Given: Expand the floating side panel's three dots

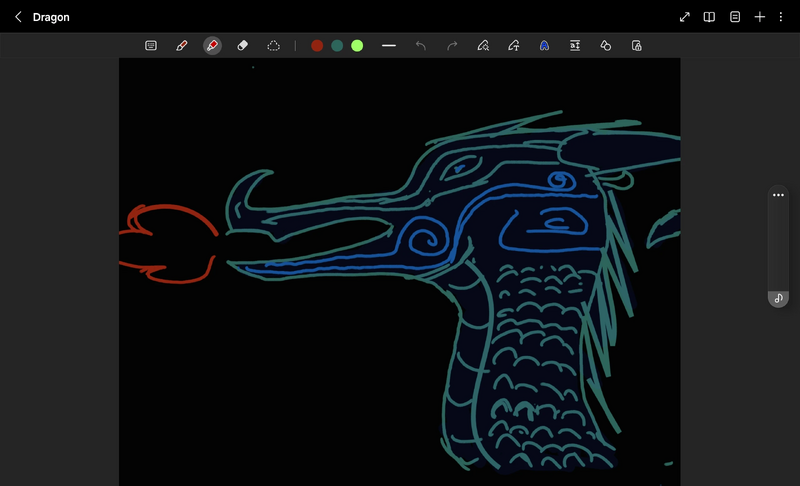Looking at the screenshot, I should 778,196.
